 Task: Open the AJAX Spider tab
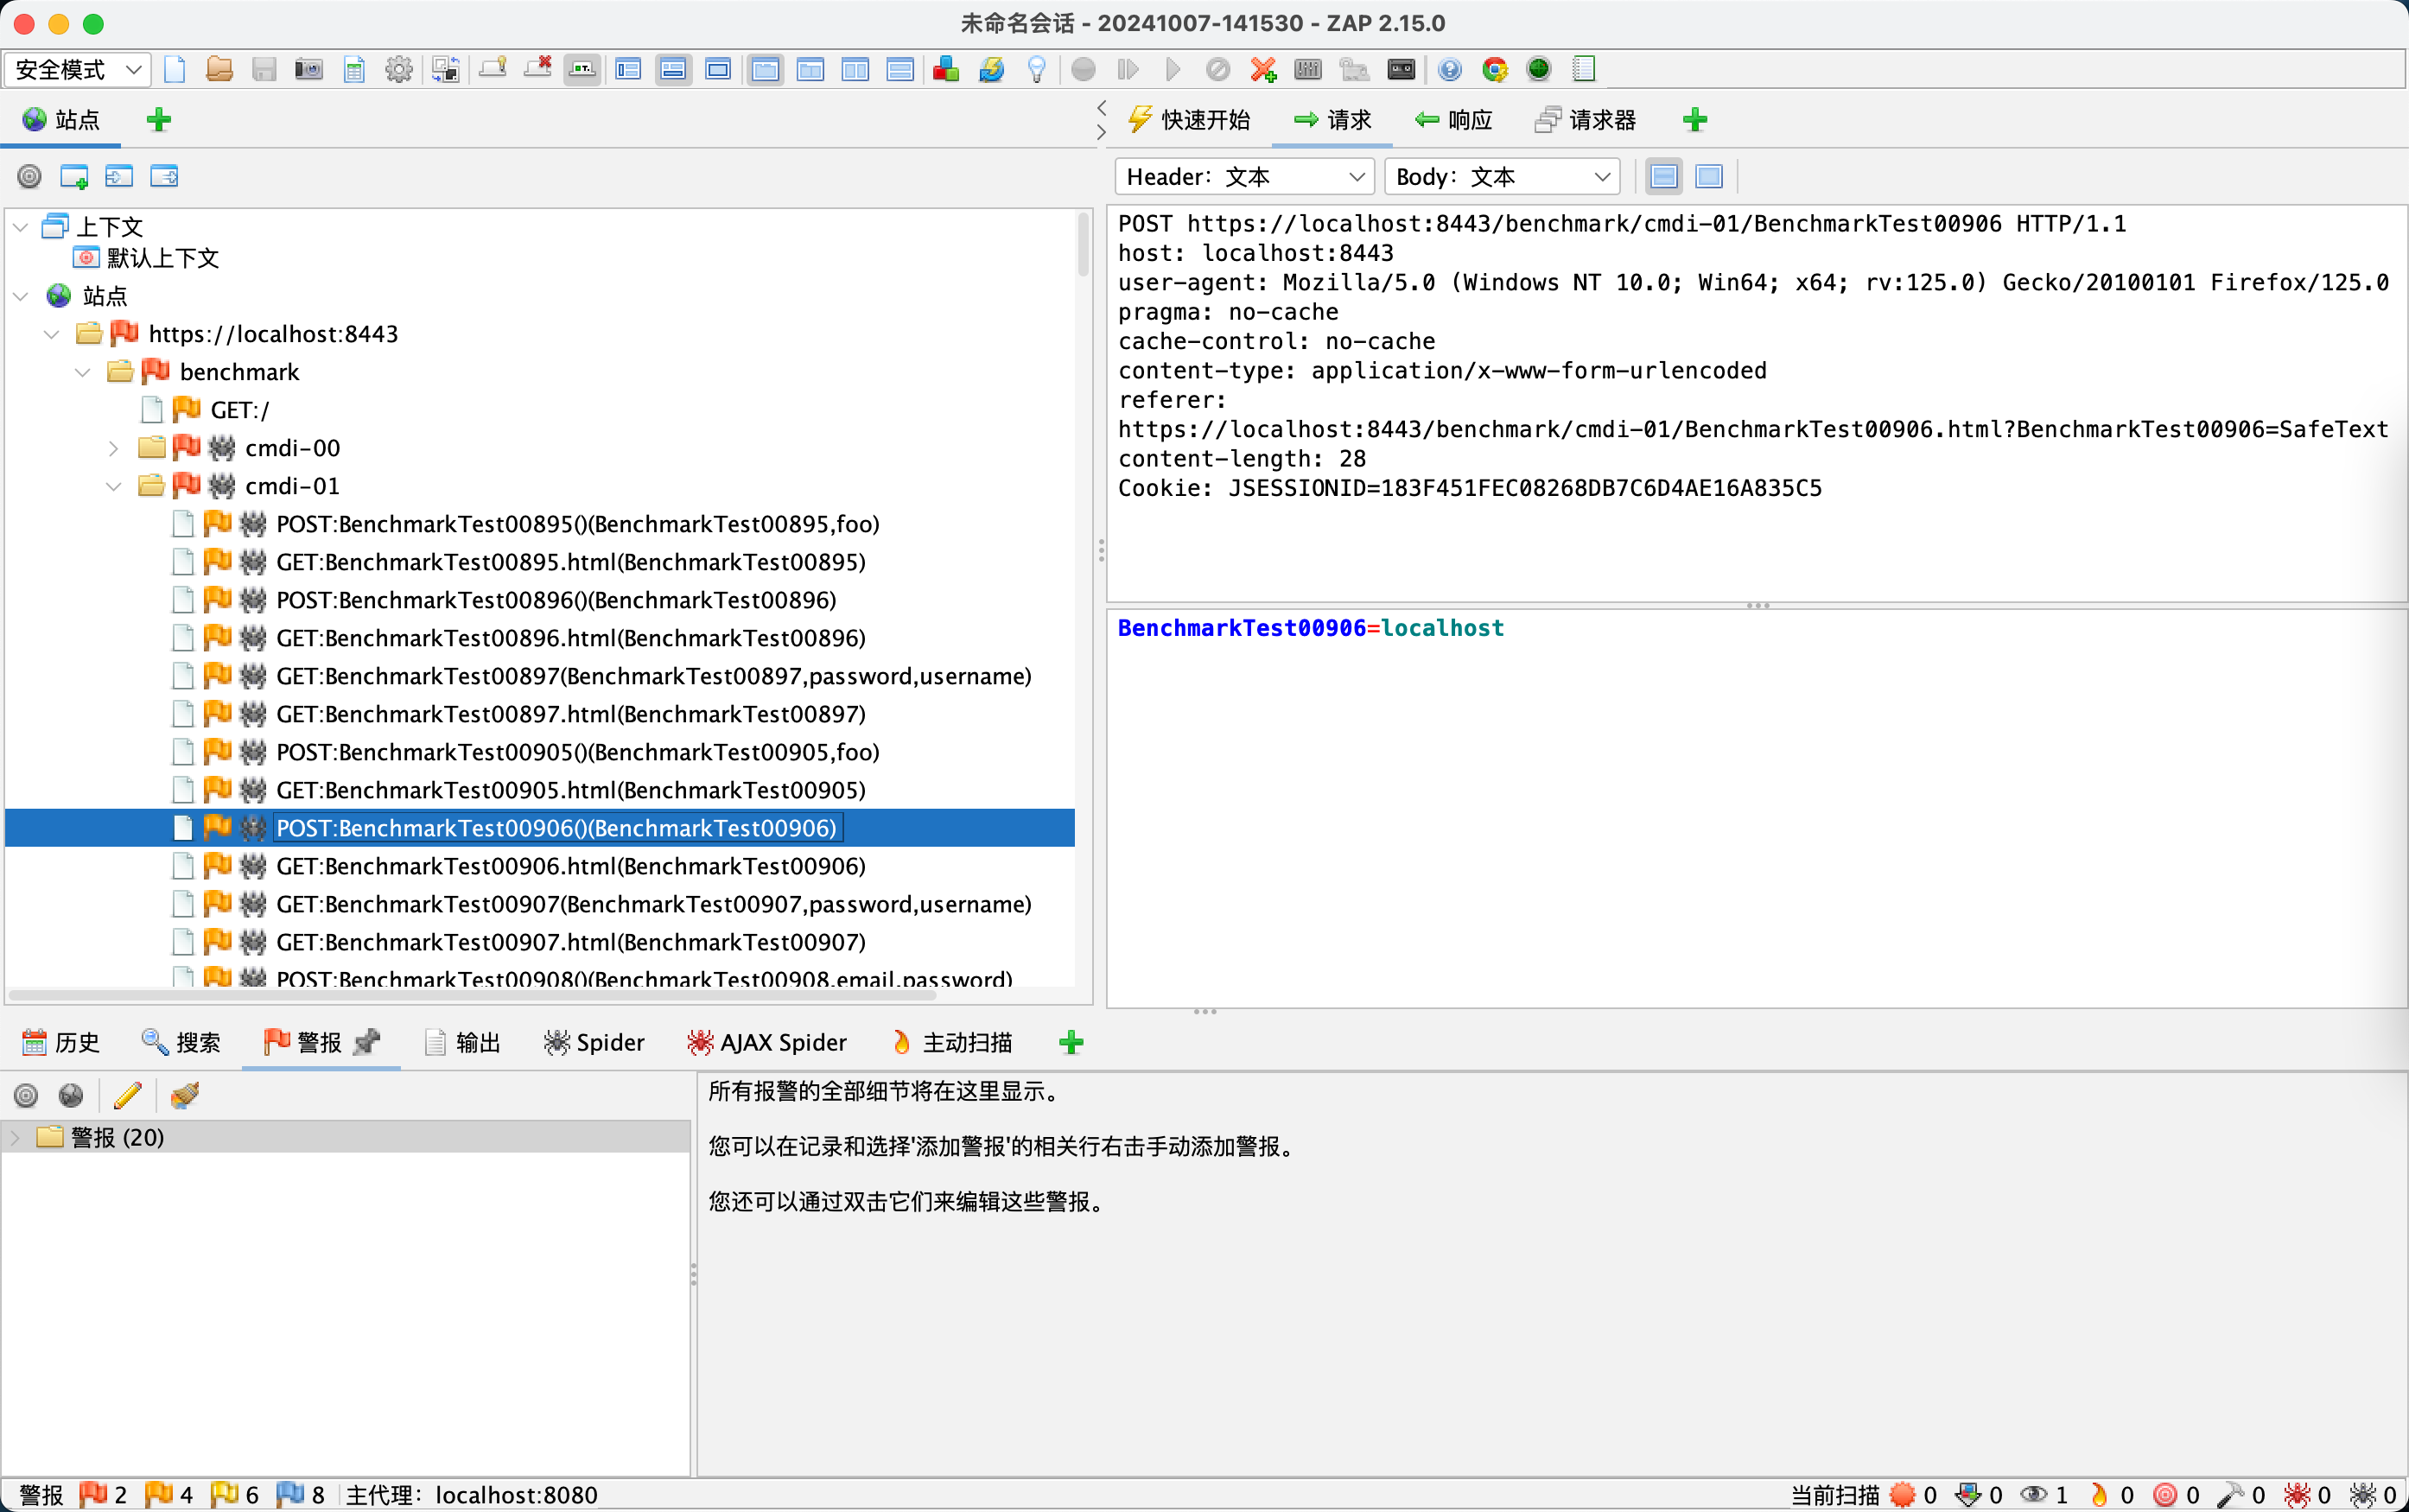point(767,1042)
